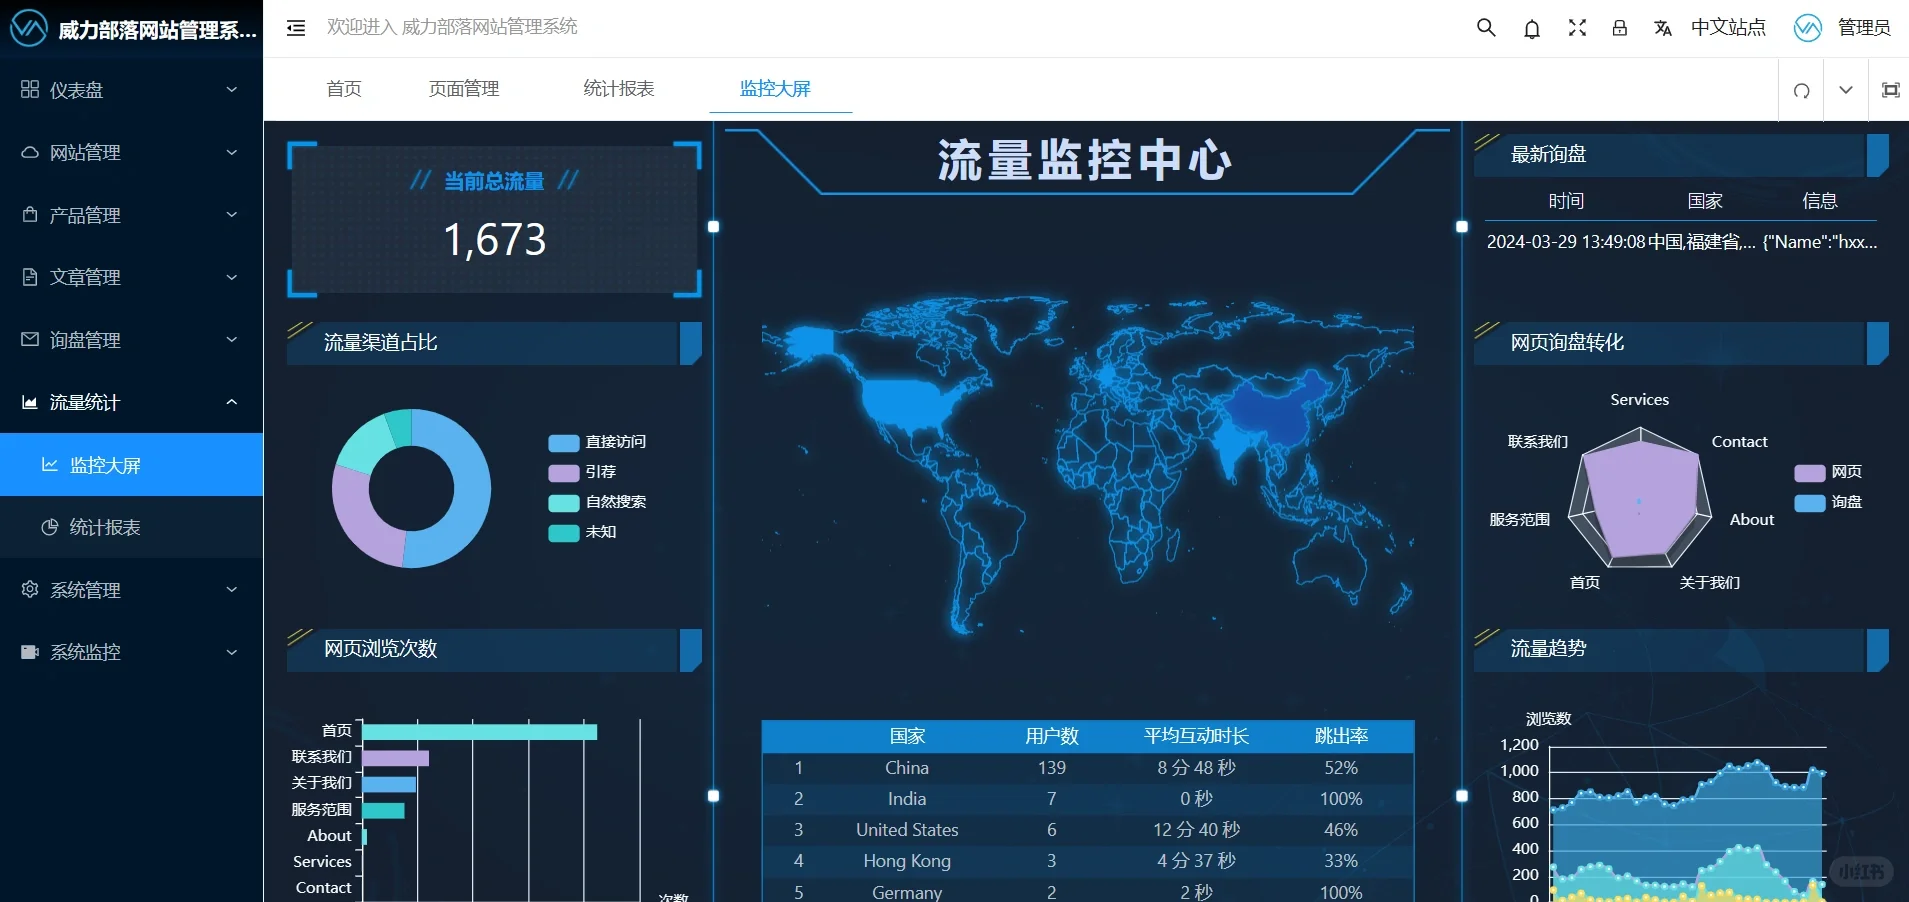Open the 首页 tab
This screenshot has width=1909, height=902.
(342, 88)
